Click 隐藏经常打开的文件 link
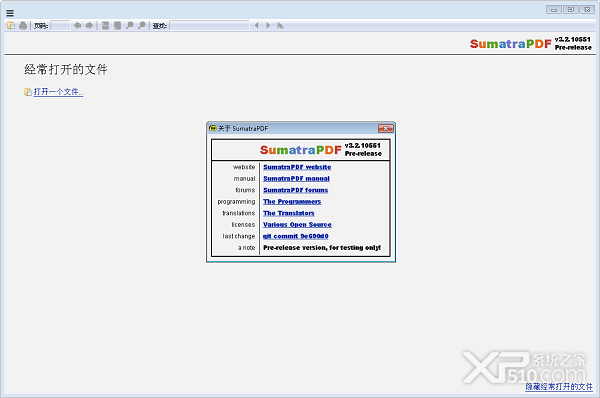600x398 pixels. coord(559,387)
